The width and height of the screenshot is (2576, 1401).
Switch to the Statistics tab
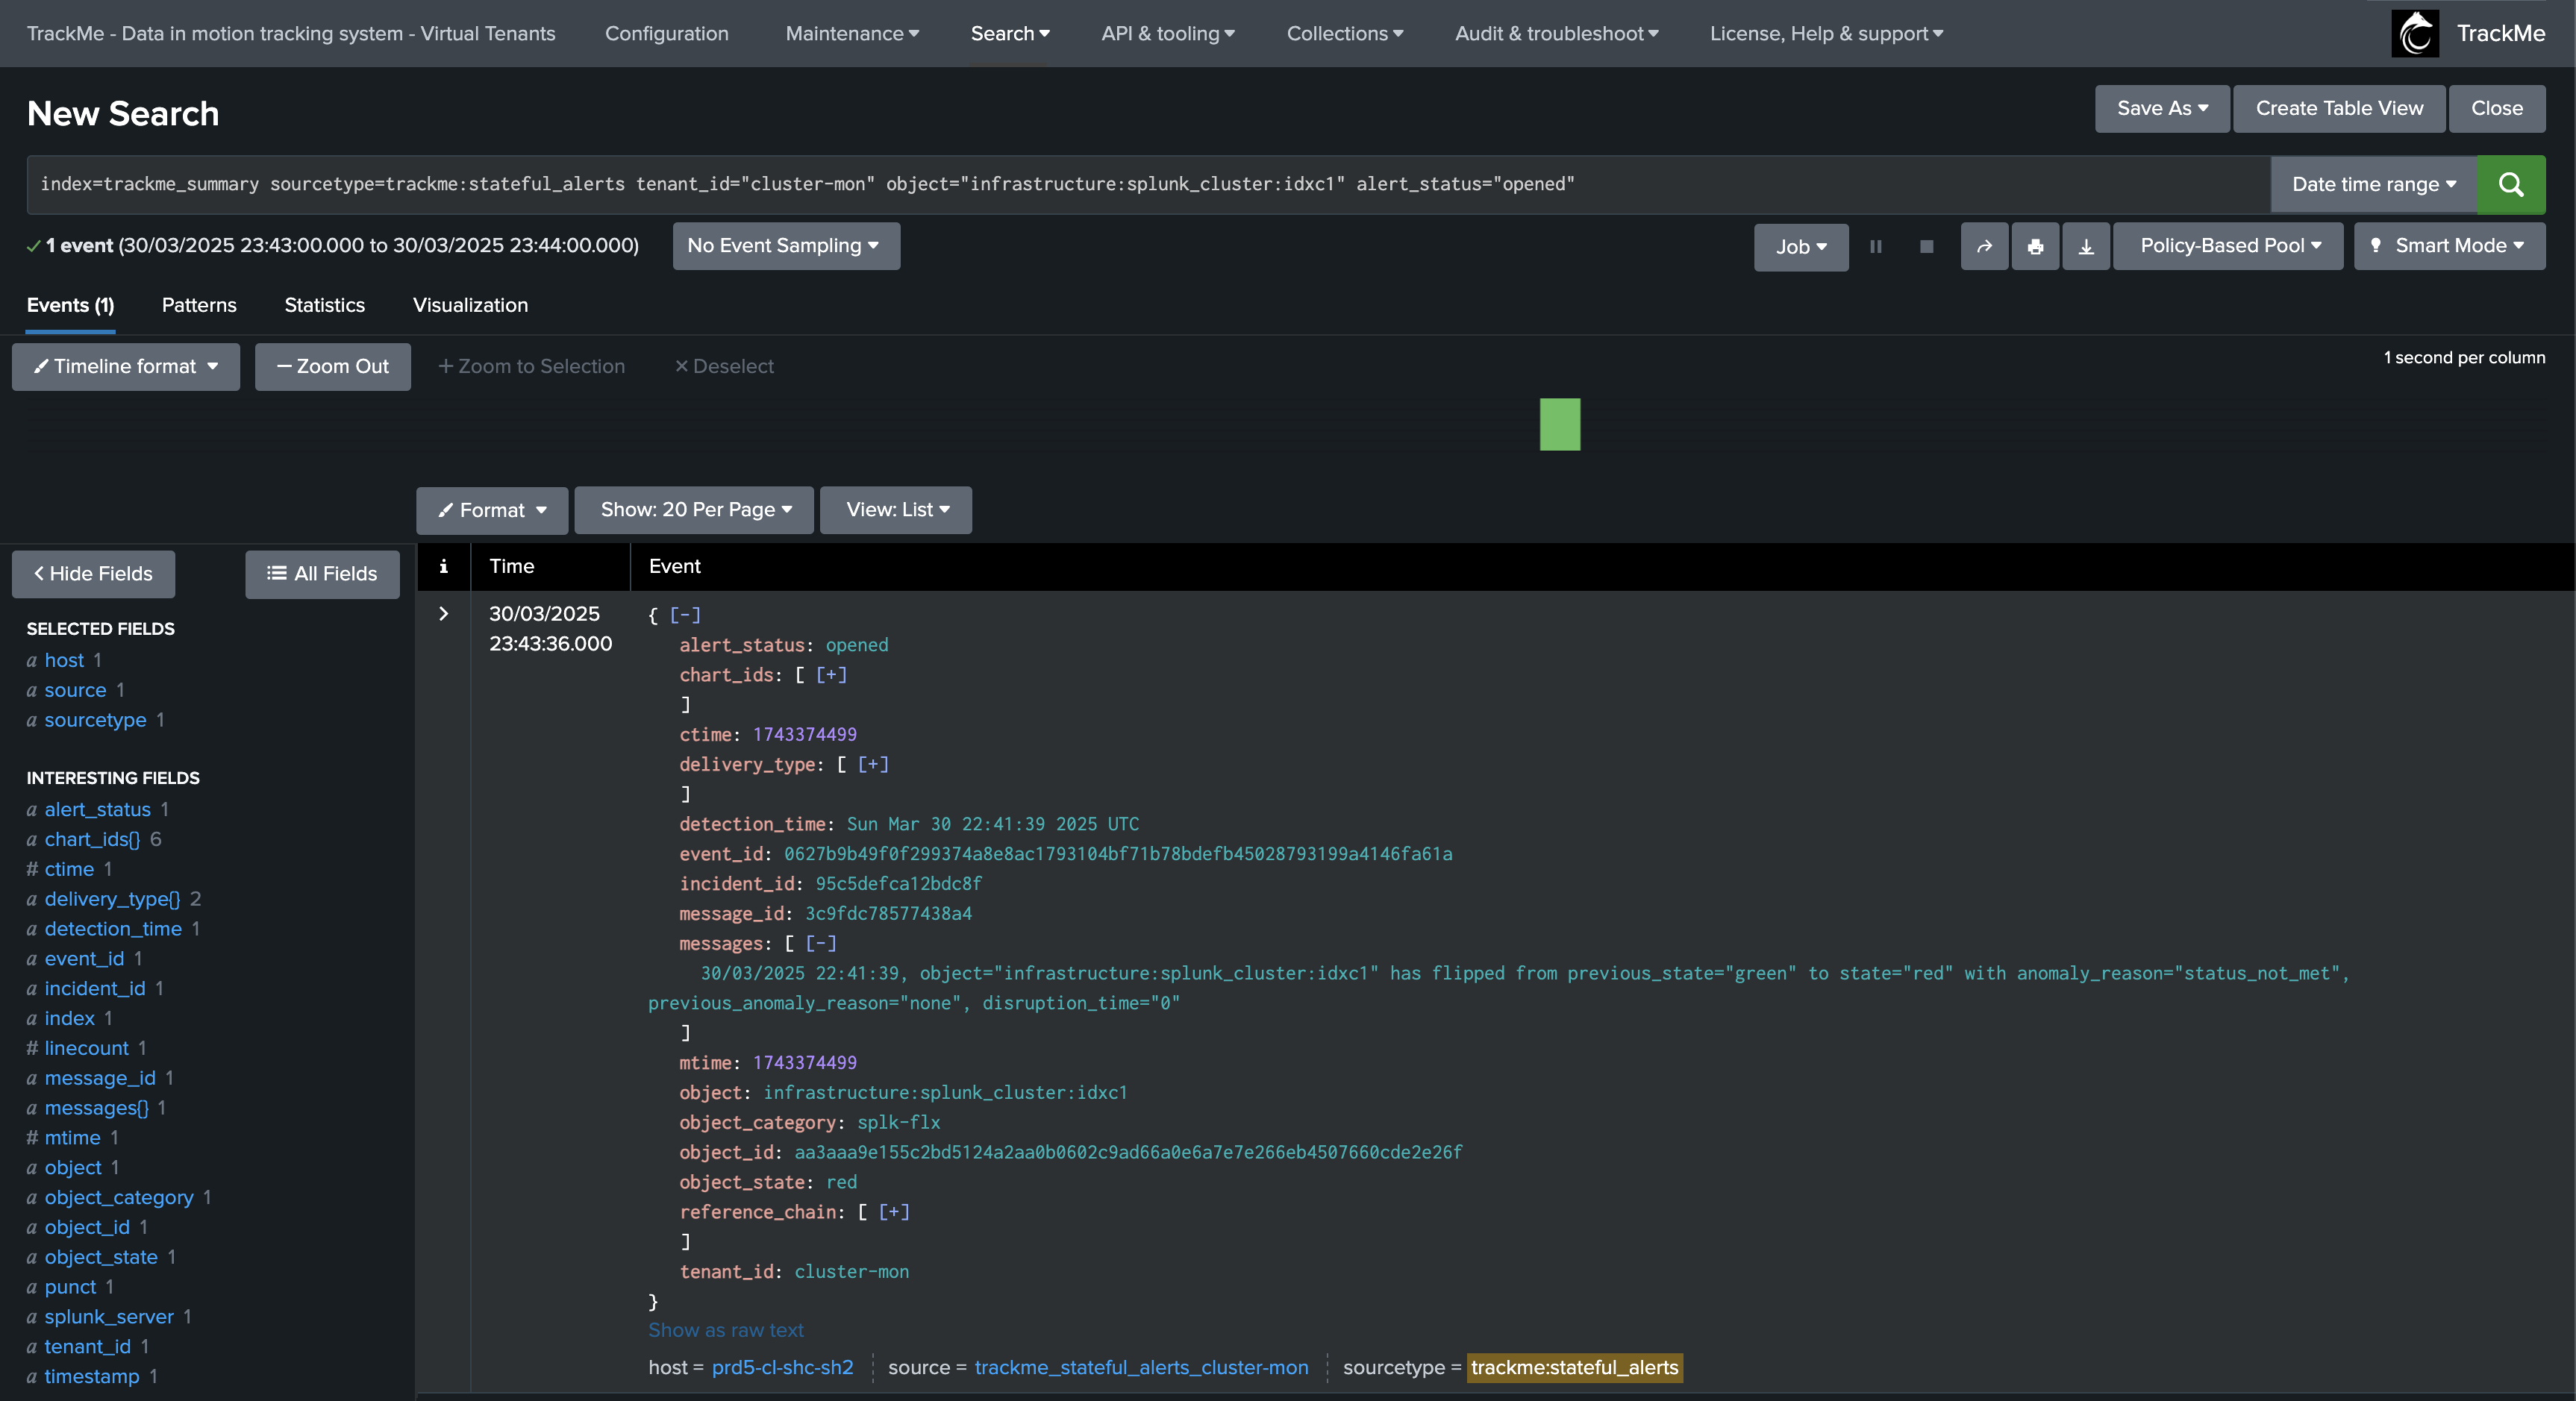click(324, 305)
